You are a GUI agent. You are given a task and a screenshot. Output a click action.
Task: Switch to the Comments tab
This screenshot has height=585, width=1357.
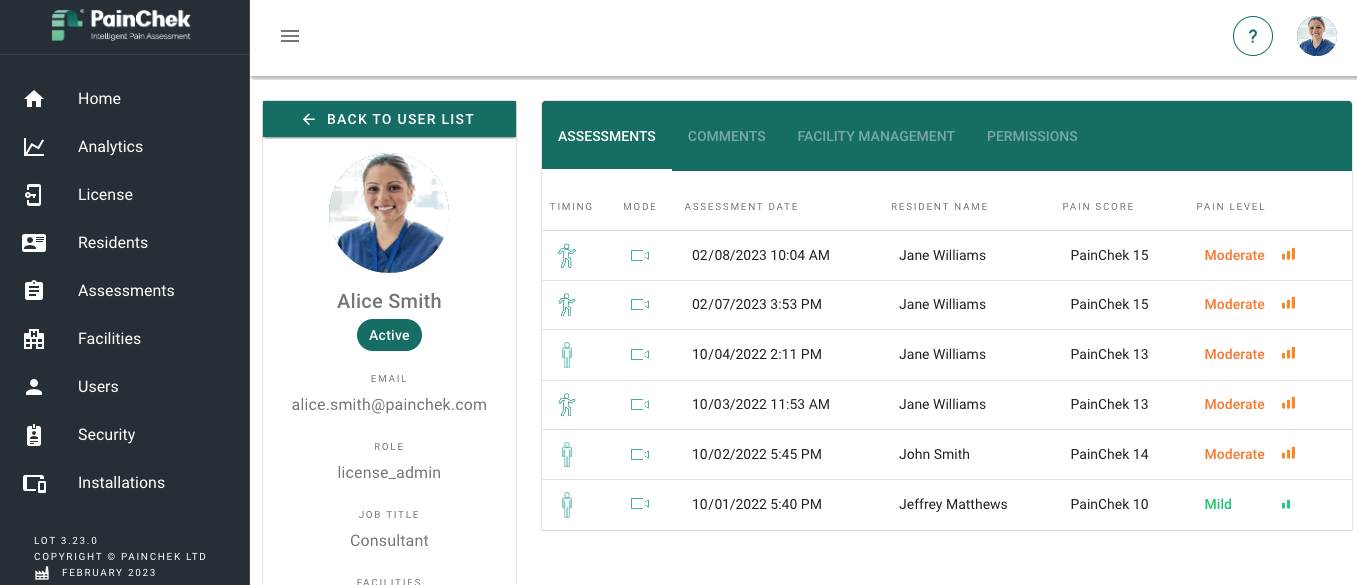727,136
